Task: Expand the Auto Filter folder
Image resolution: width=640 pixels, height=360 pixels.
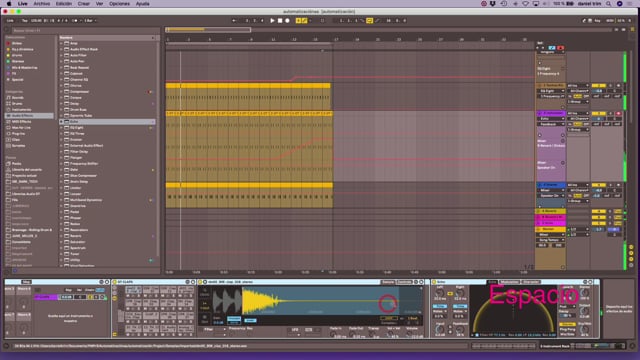Action: [62, 56]
